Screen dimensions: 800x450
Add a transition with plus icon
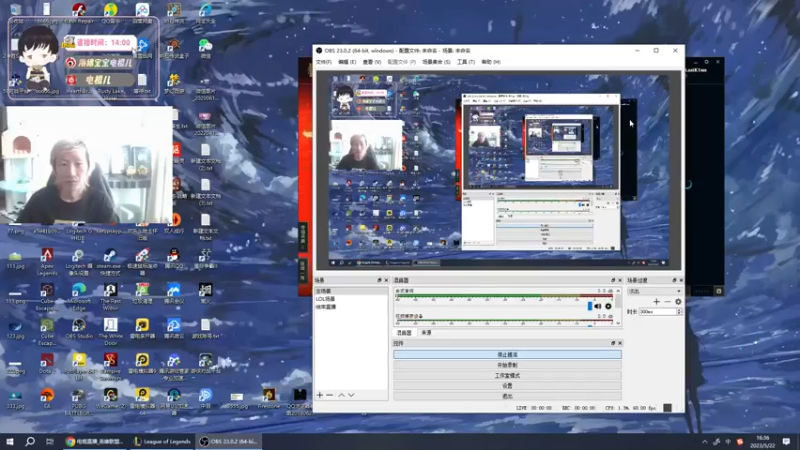click(657, 302)
